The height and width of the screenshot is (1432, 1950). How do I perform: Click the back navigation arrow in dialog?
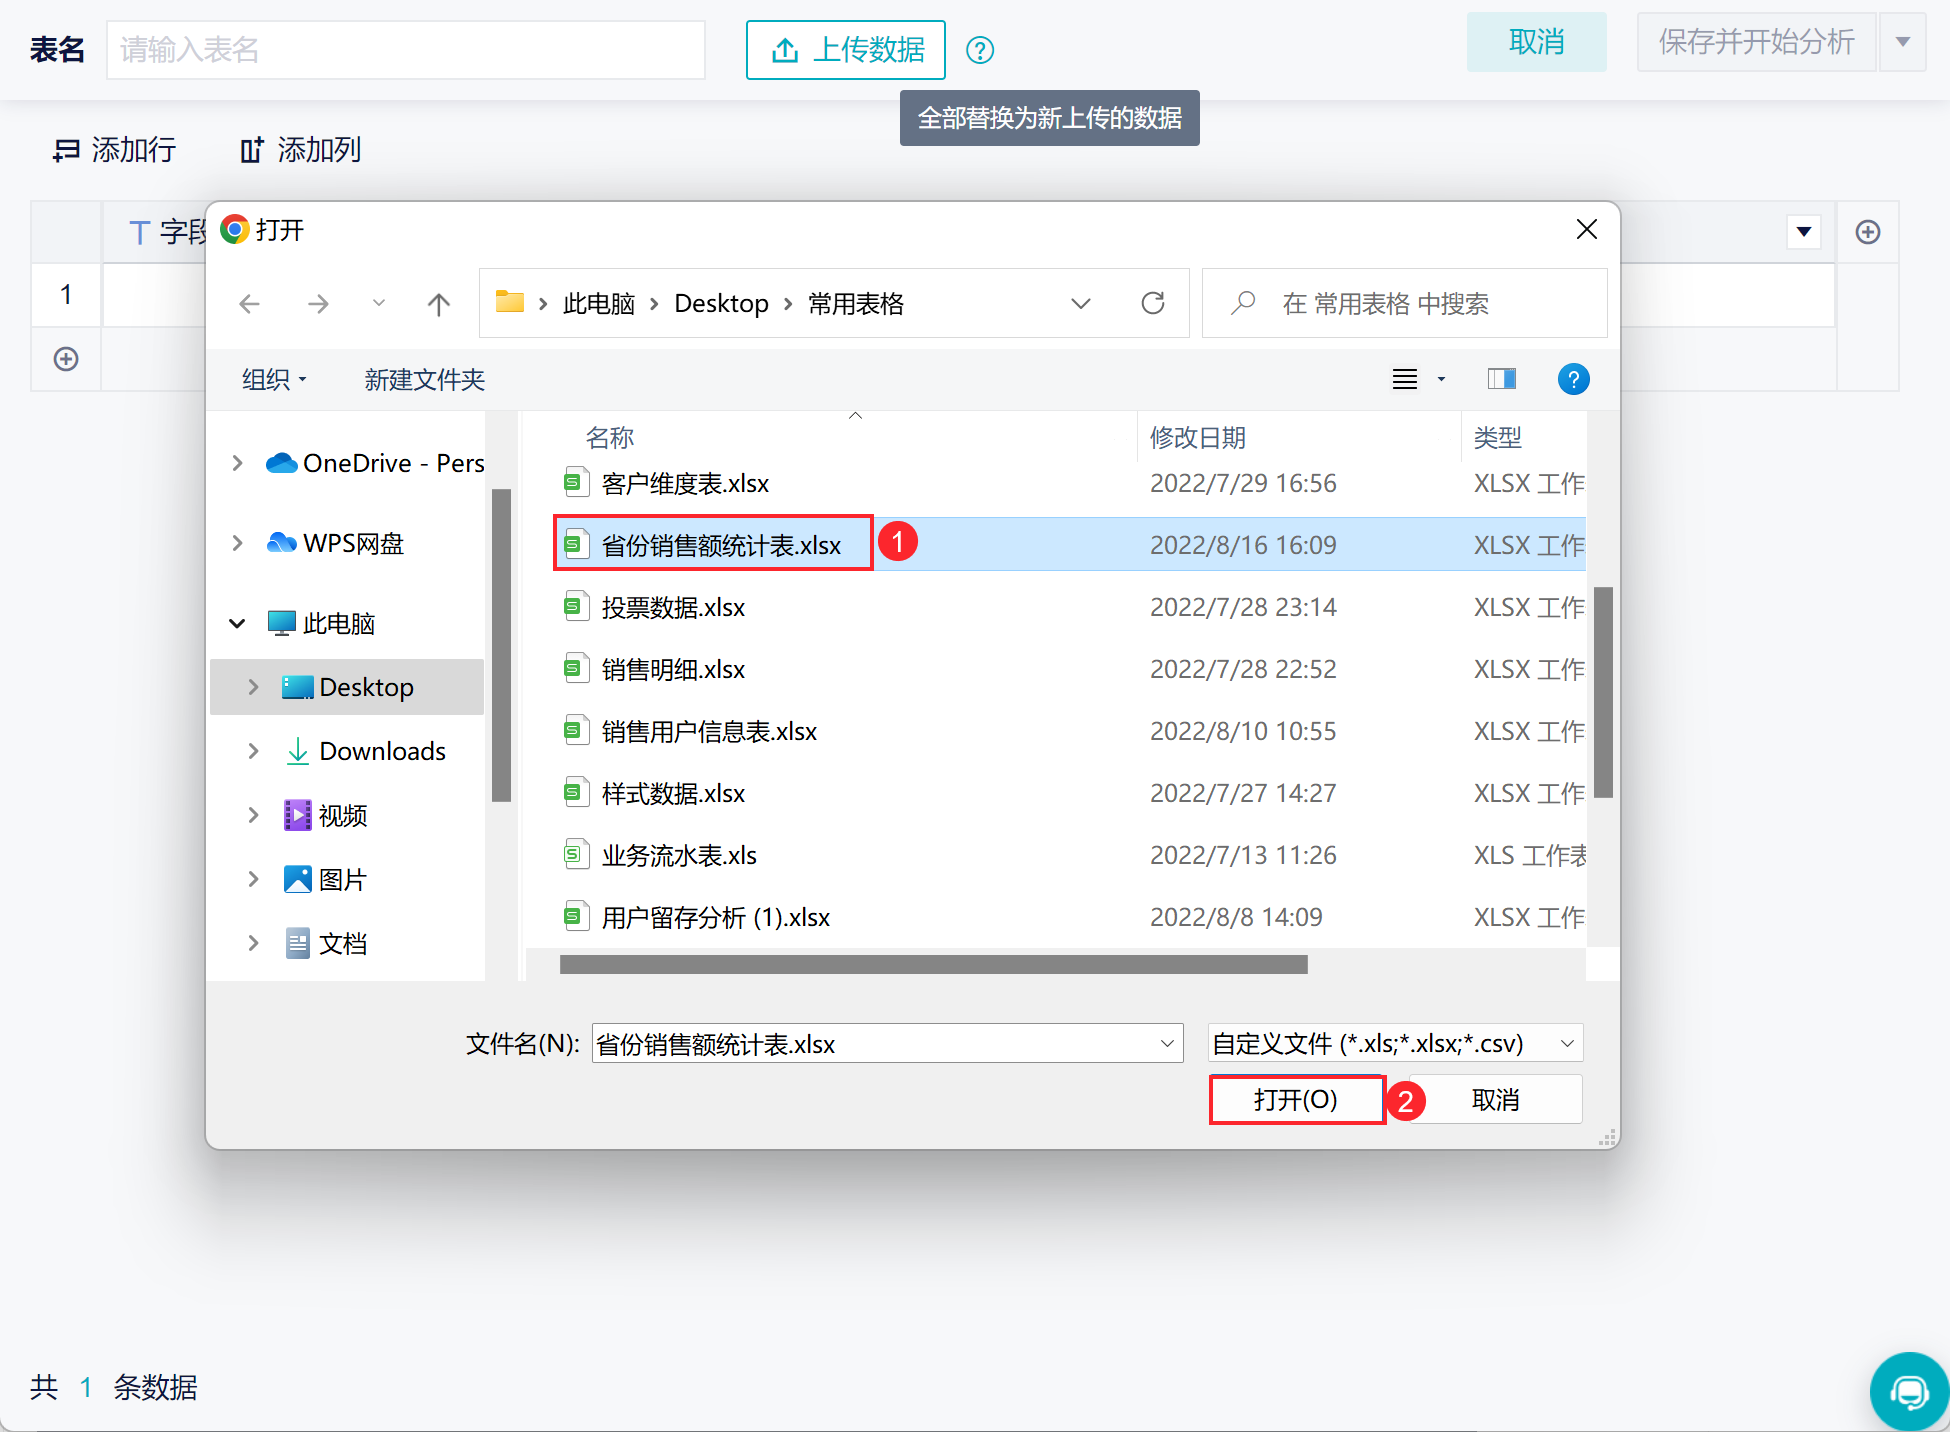pos(250,304)
